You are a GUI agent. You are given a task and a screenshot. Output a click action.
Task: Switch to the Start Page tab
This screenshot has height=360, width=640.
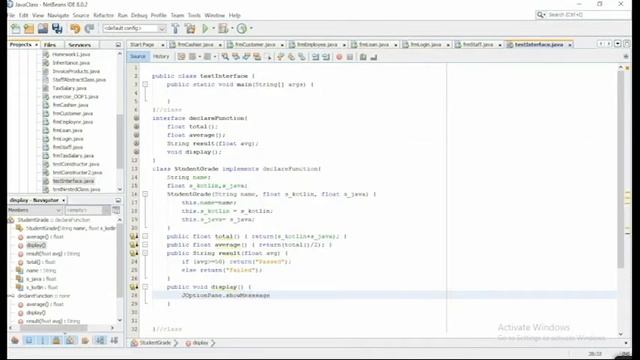[142, 44]
